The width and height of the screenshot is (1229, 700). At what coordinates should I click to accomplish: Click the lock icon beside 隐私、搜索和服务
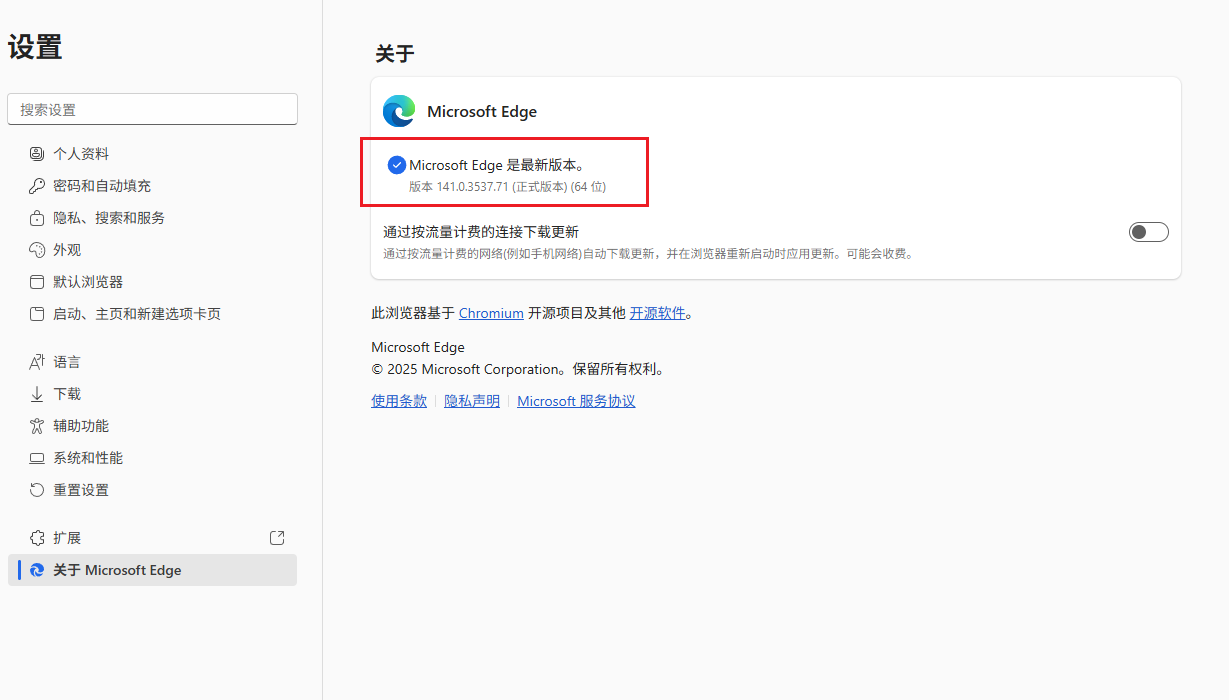tap(37, 218)
